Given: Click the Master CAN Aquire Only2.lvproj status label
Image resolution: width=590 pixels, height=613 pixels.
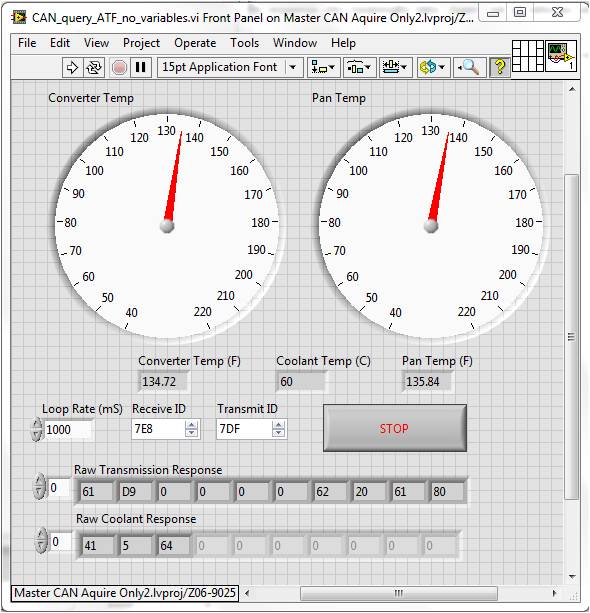Looking at the screenshot, I should 125,593.
